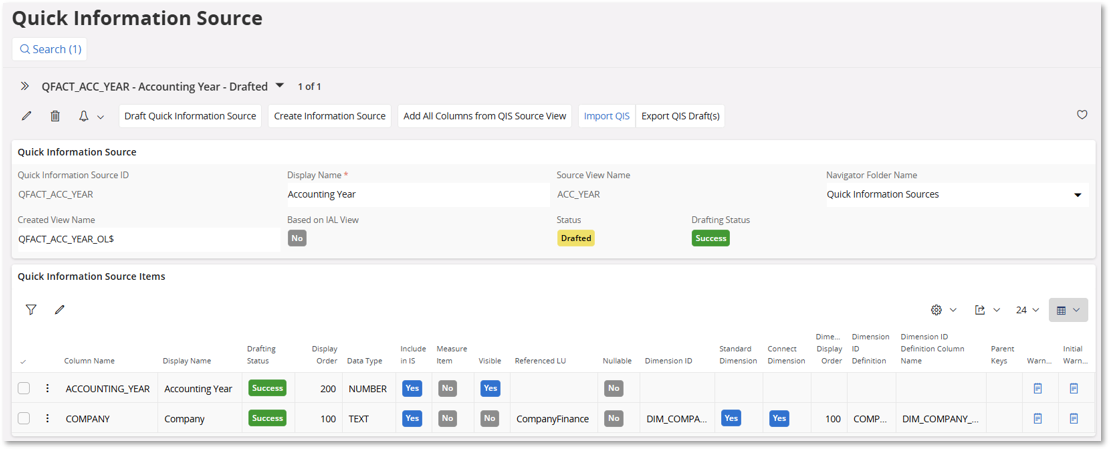Image resolution: width=1110 pixels, height=450 pixels.
Task: Sort by Dimension ID column header
Action: click(668, 361)
